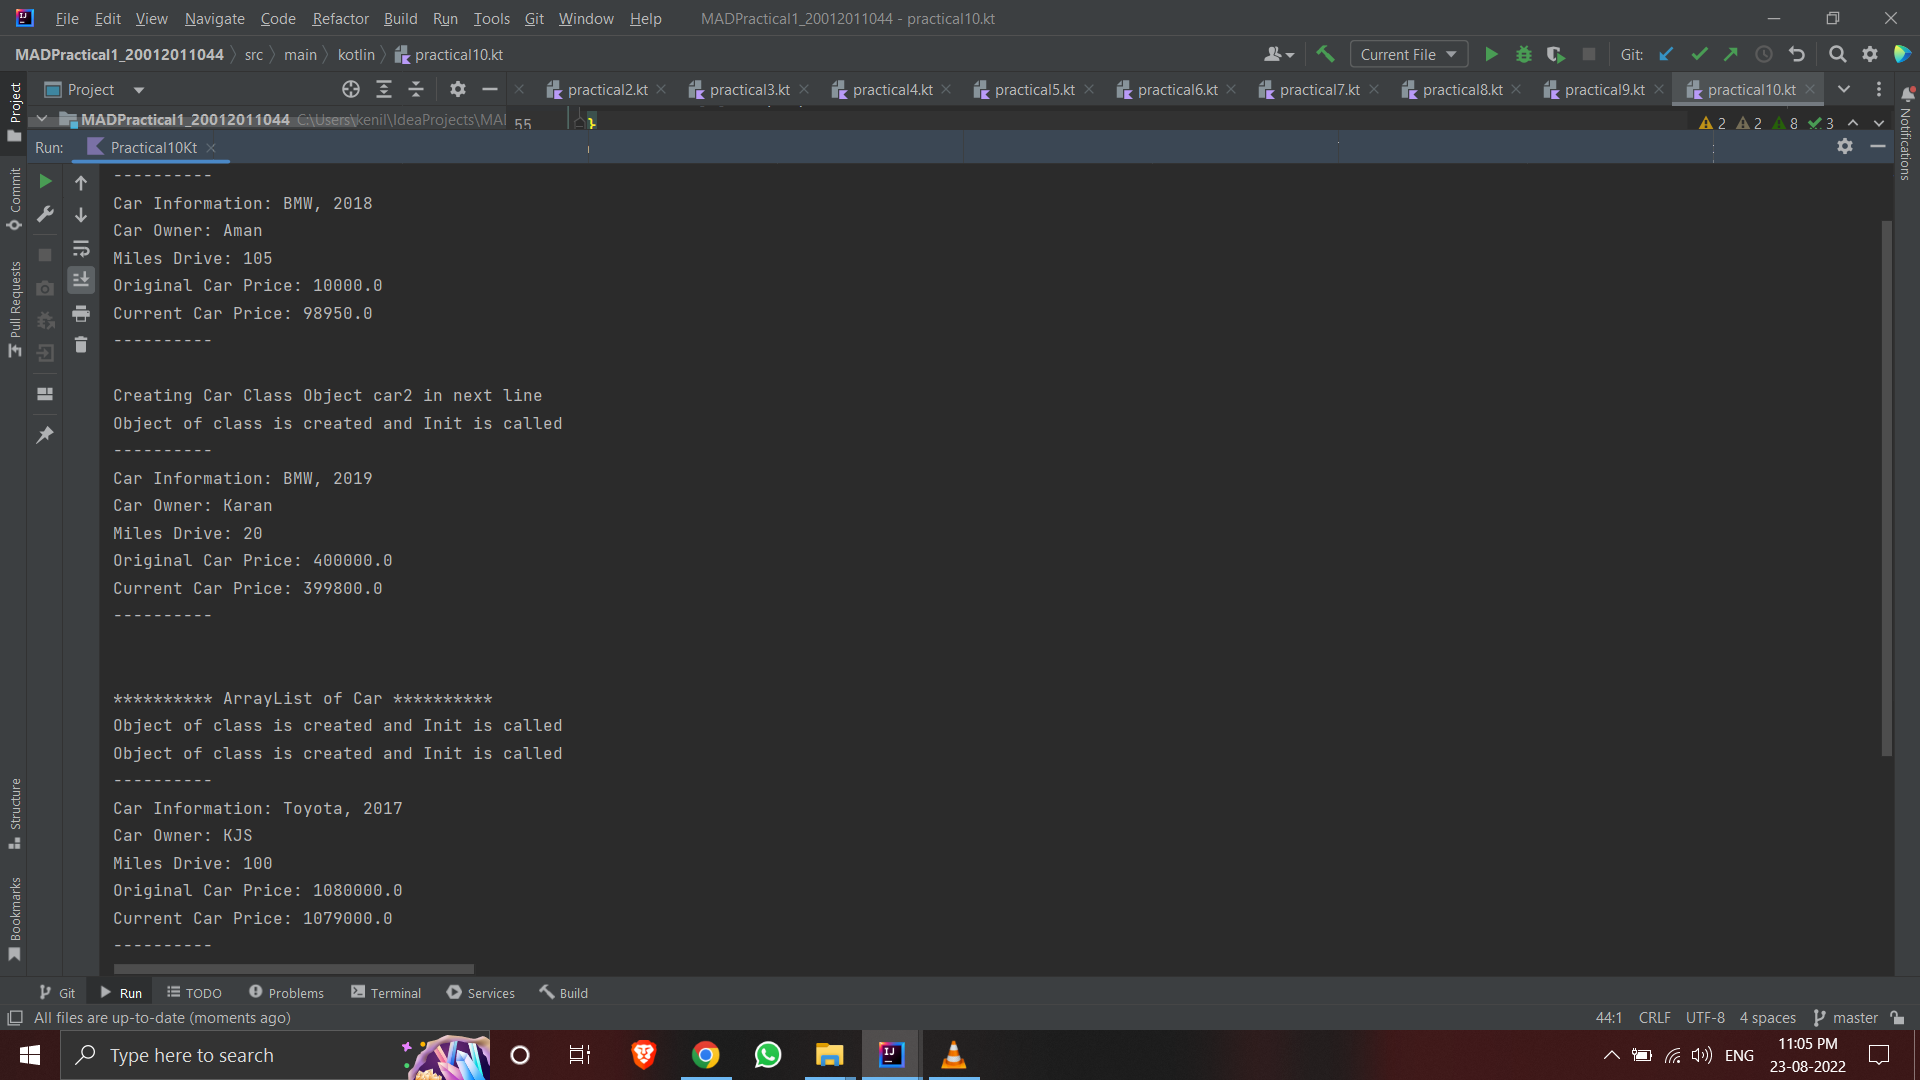Run current file with top toolbar play button
Viewport: 1920px width, 1080px height.
[x=1491, y=54]
